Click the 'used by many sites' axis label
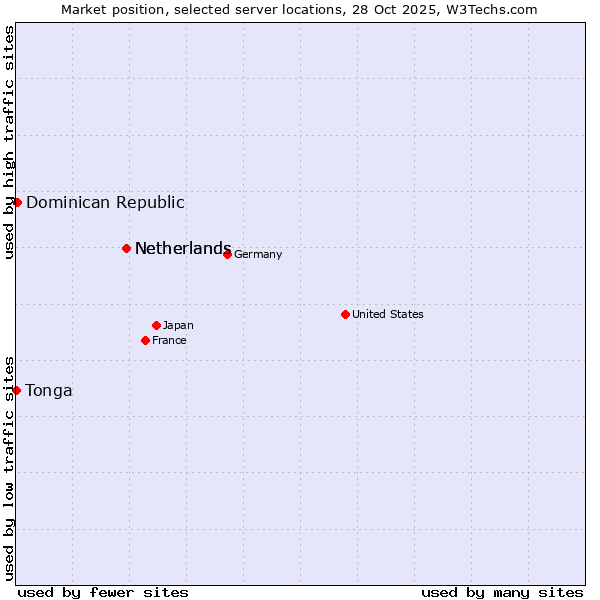Image resolution: width=600 pixels, height=600 pixels. coord(502,592)
